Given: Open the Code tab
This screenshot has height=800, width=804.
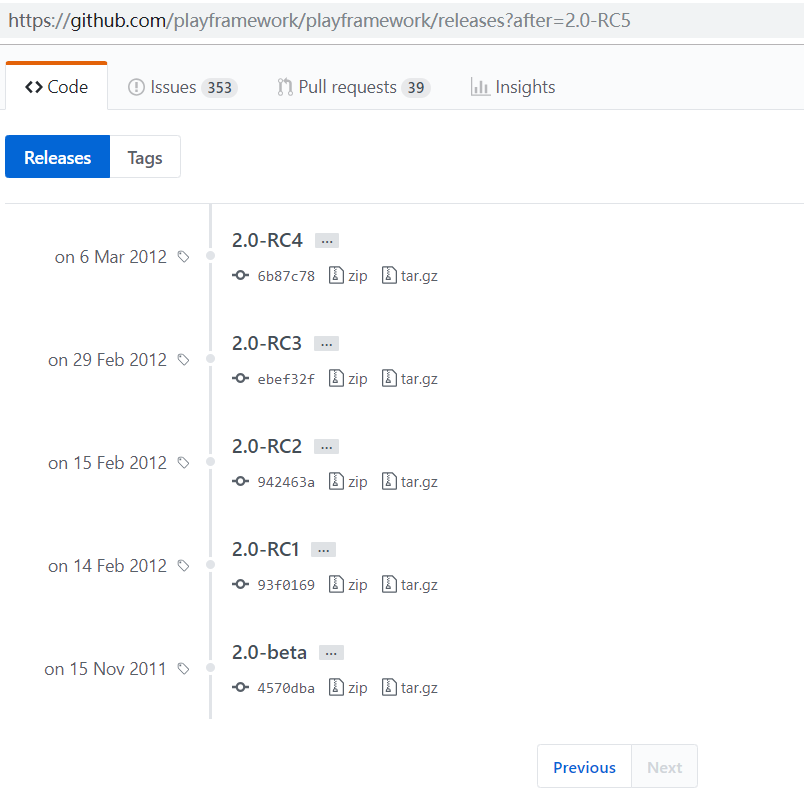Looking at the screenshot, I should [x=56, y=87].
